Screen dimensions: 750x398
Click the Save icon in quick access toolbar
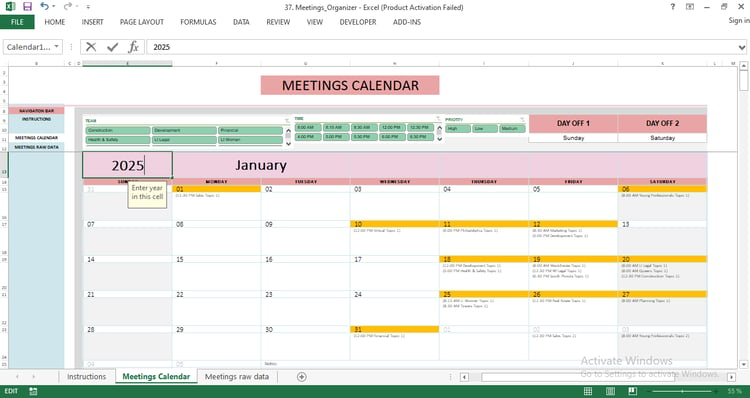point(27,7)
